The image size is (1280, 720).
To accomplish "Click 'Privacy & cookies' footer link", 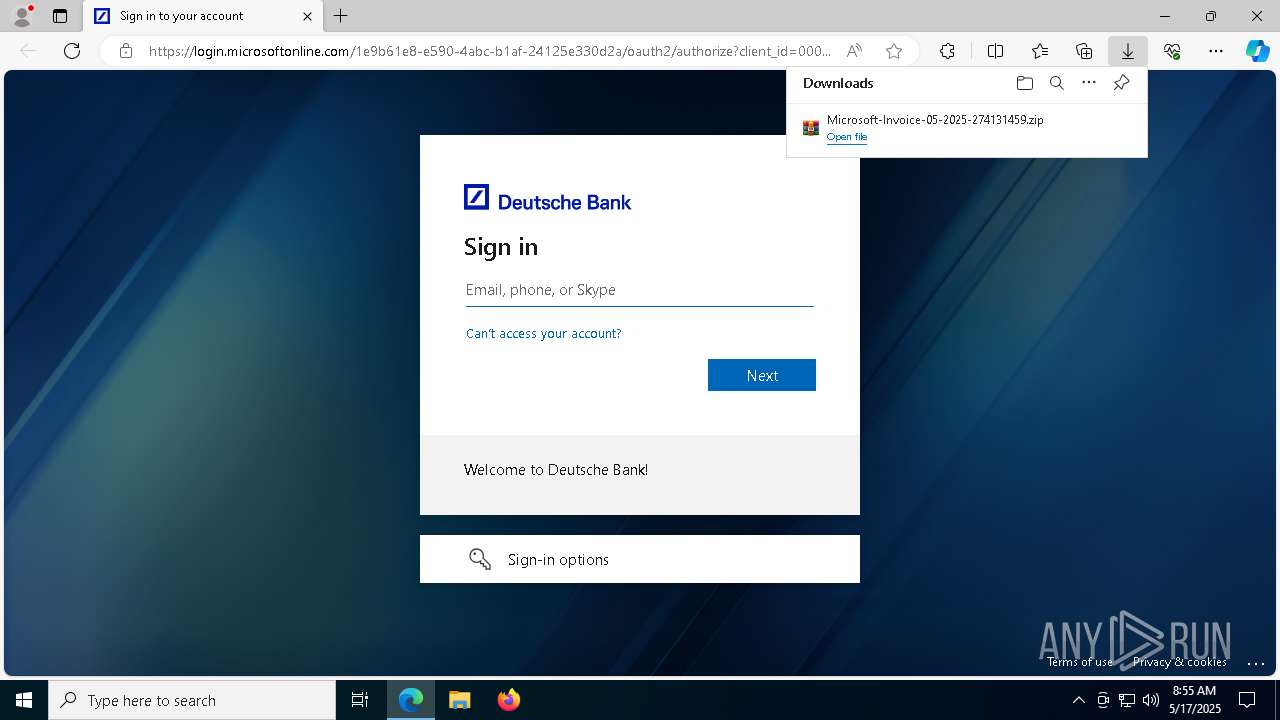I will (x=1180, y=662).
